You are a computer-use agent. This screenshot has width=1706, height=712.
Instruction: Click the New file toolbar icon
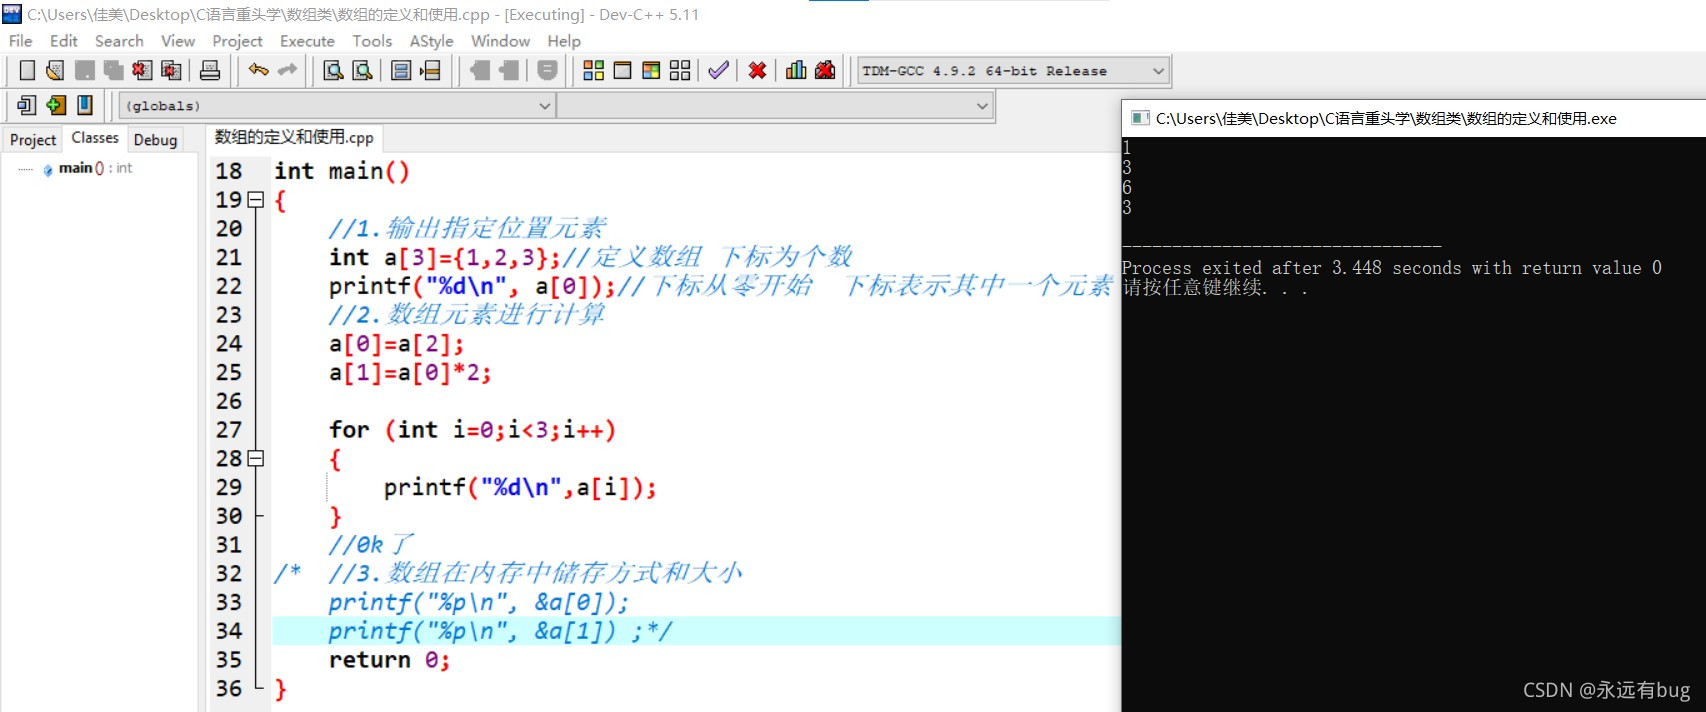pos(27,70)
